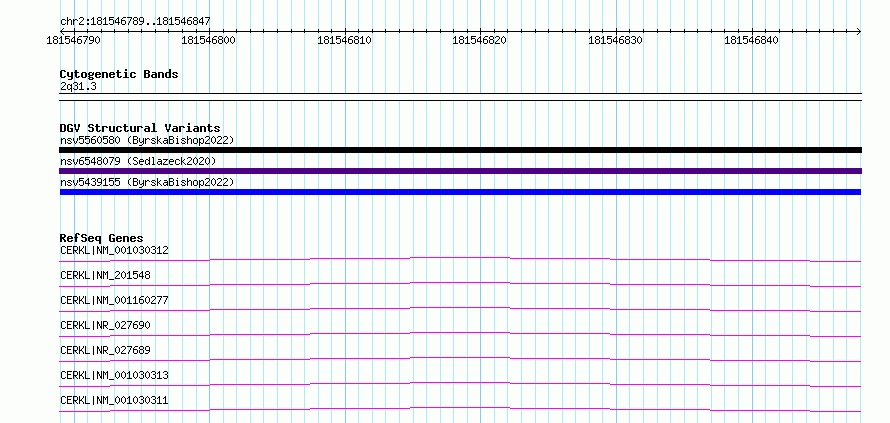The height and width of the screenshot is (423, 890).
Task: Click ruler position 181546840
Action: (x=752, y=40)
